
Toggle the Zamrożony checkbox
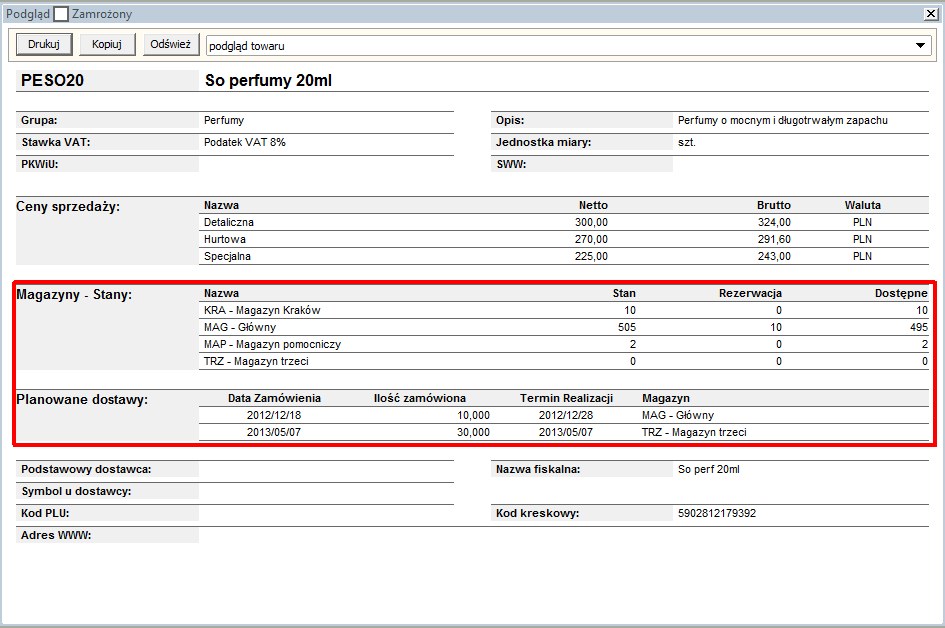click(x=61, y=14)
